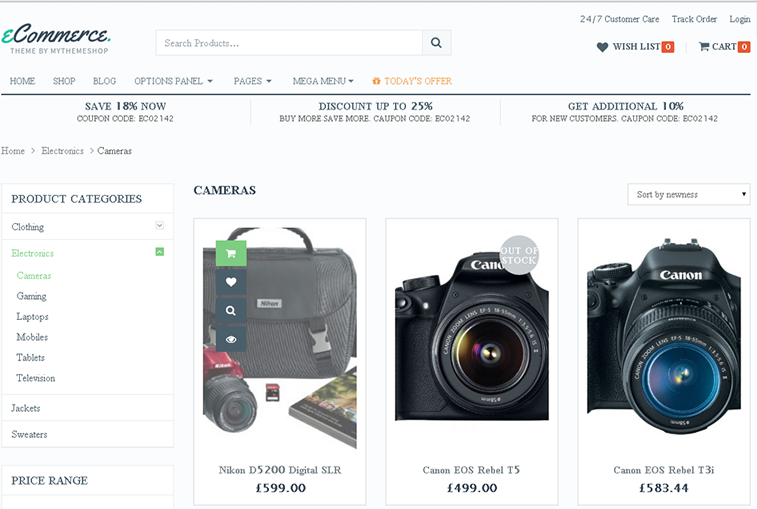Open the Sort by newness dropdown

[688, 194]
